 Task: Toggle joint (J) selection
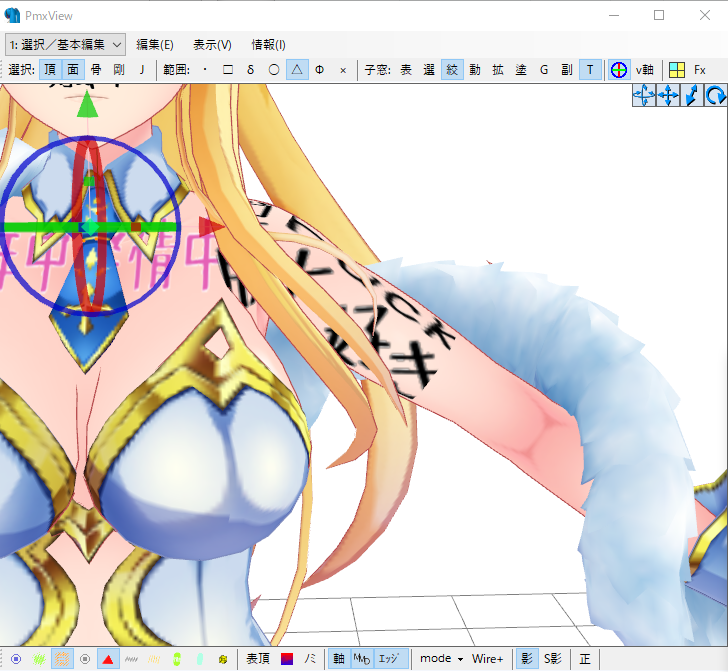click(142, 70)
